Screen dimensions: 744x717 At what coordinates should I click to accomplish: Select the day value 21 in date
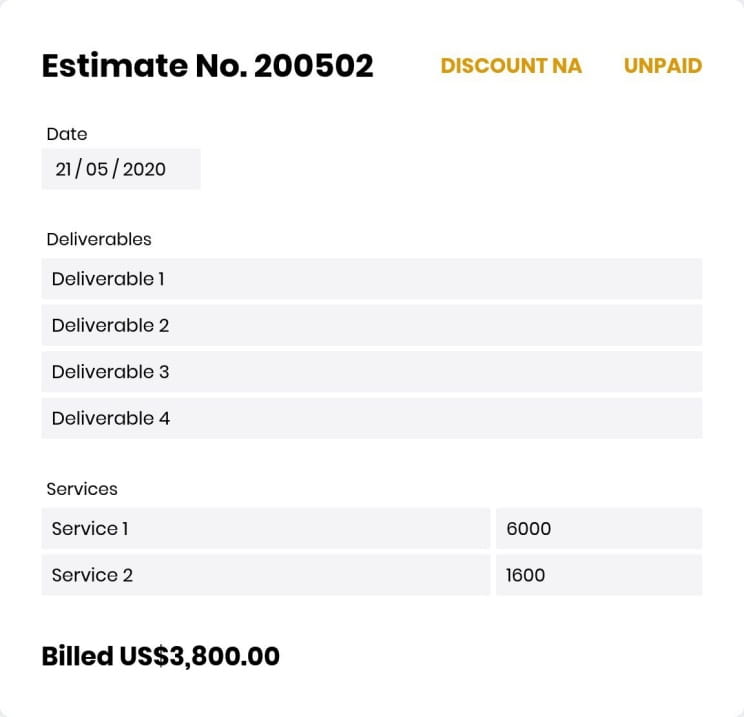(63, 169)
